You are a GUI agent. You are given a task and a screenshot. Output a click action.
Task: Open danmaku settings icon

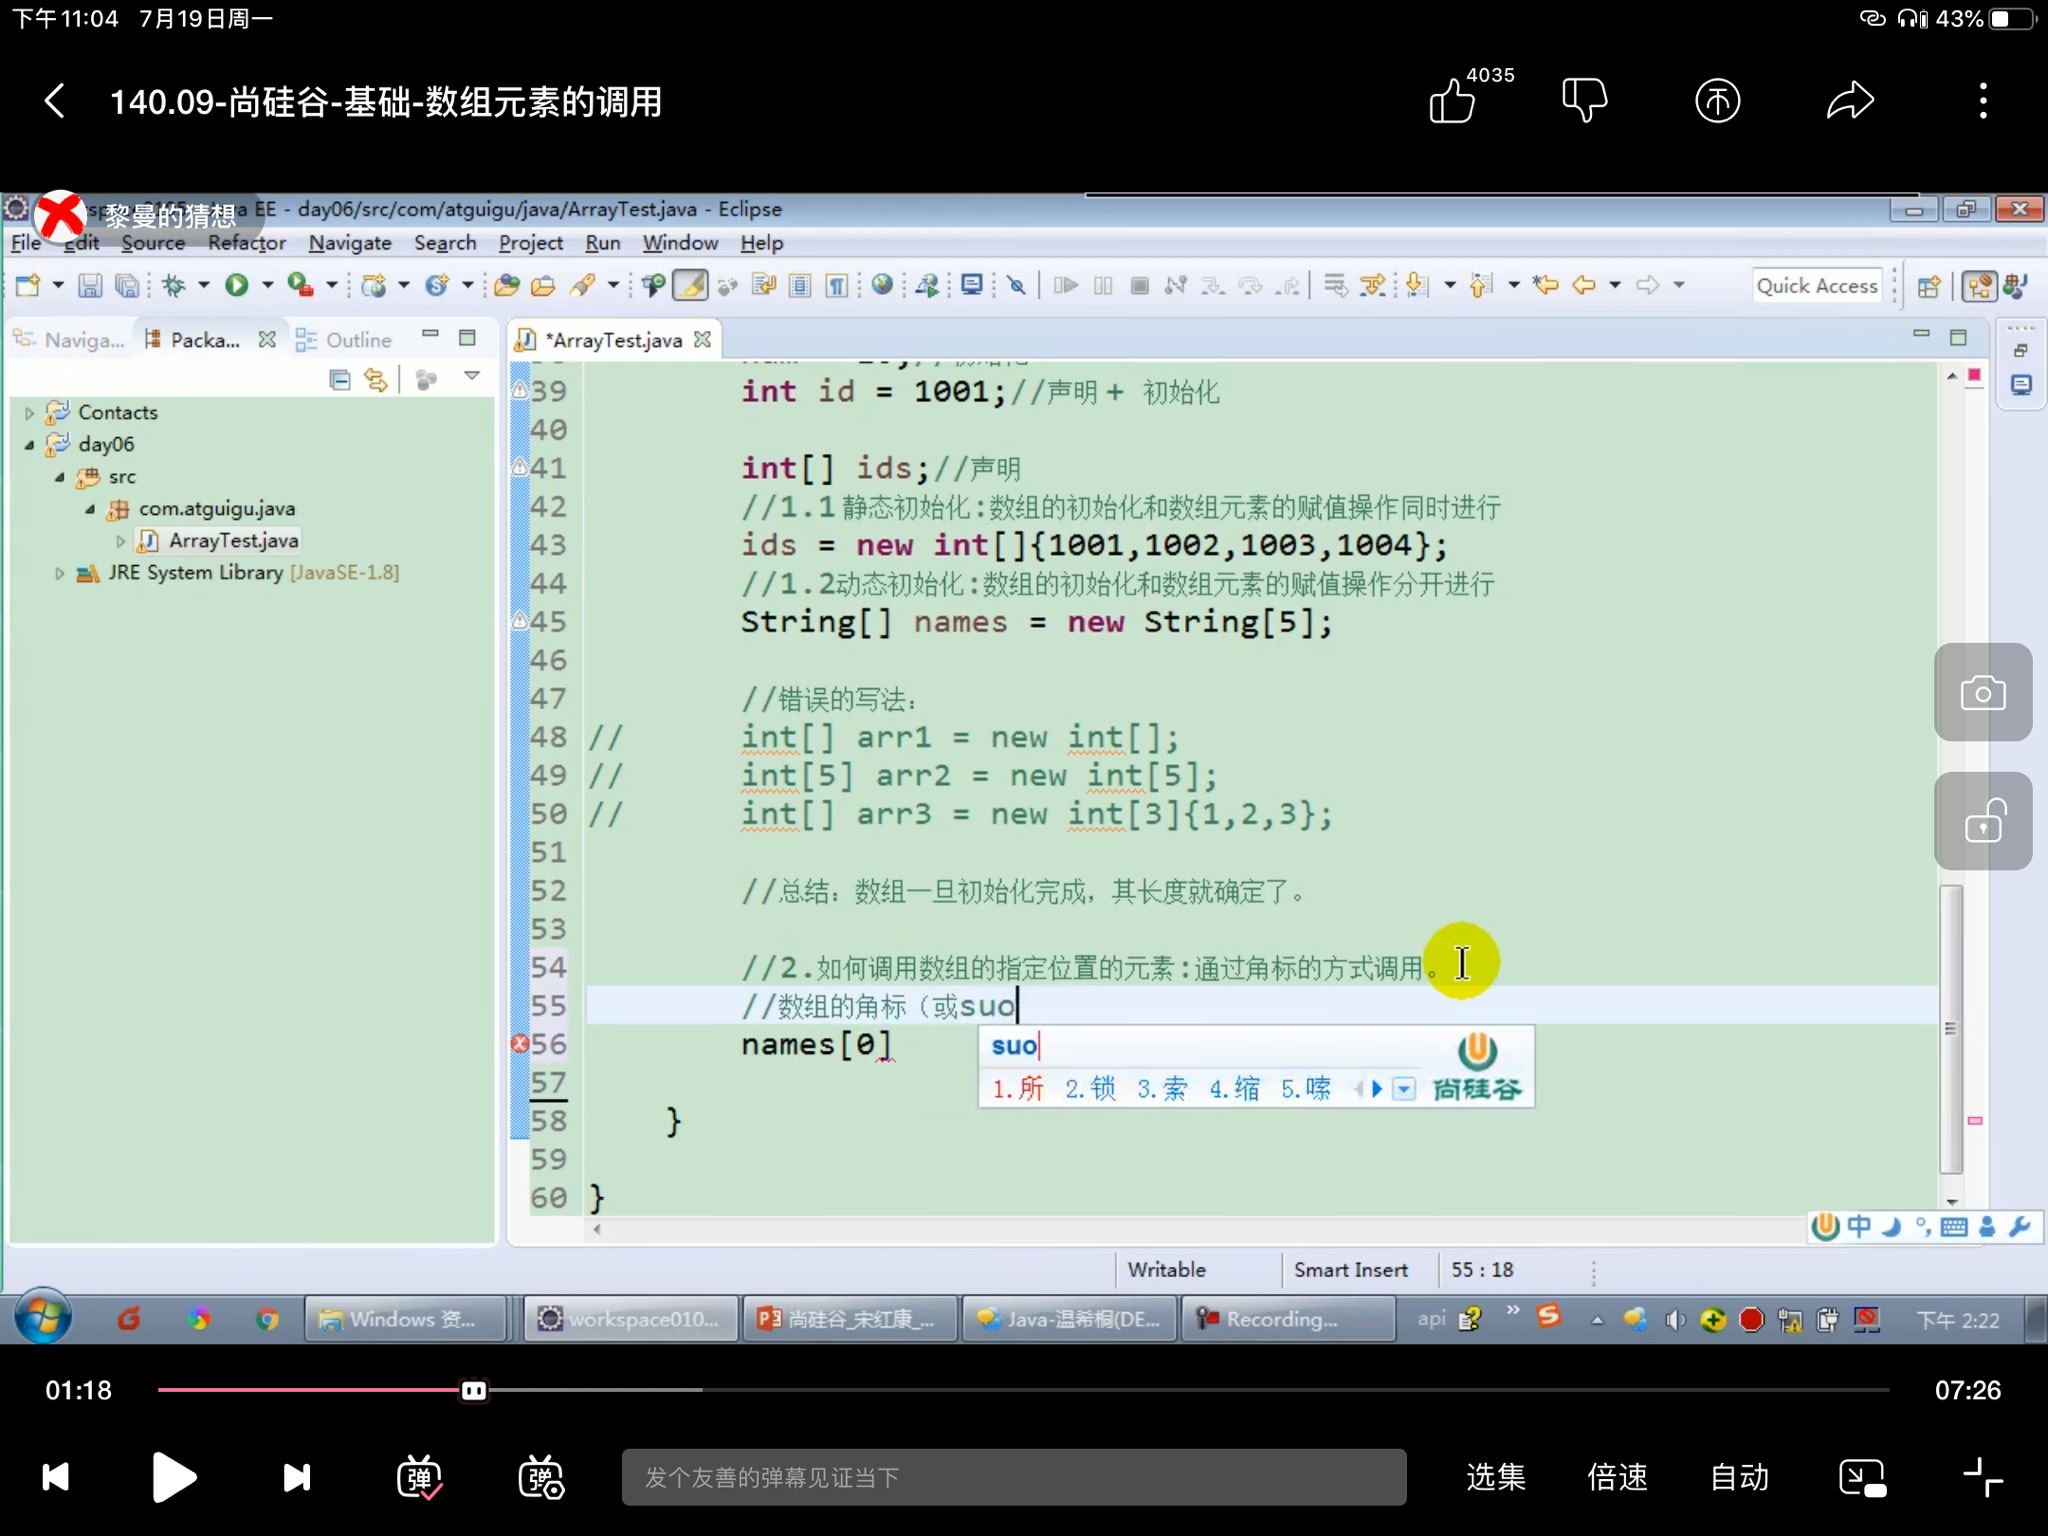pos(541,1477)
